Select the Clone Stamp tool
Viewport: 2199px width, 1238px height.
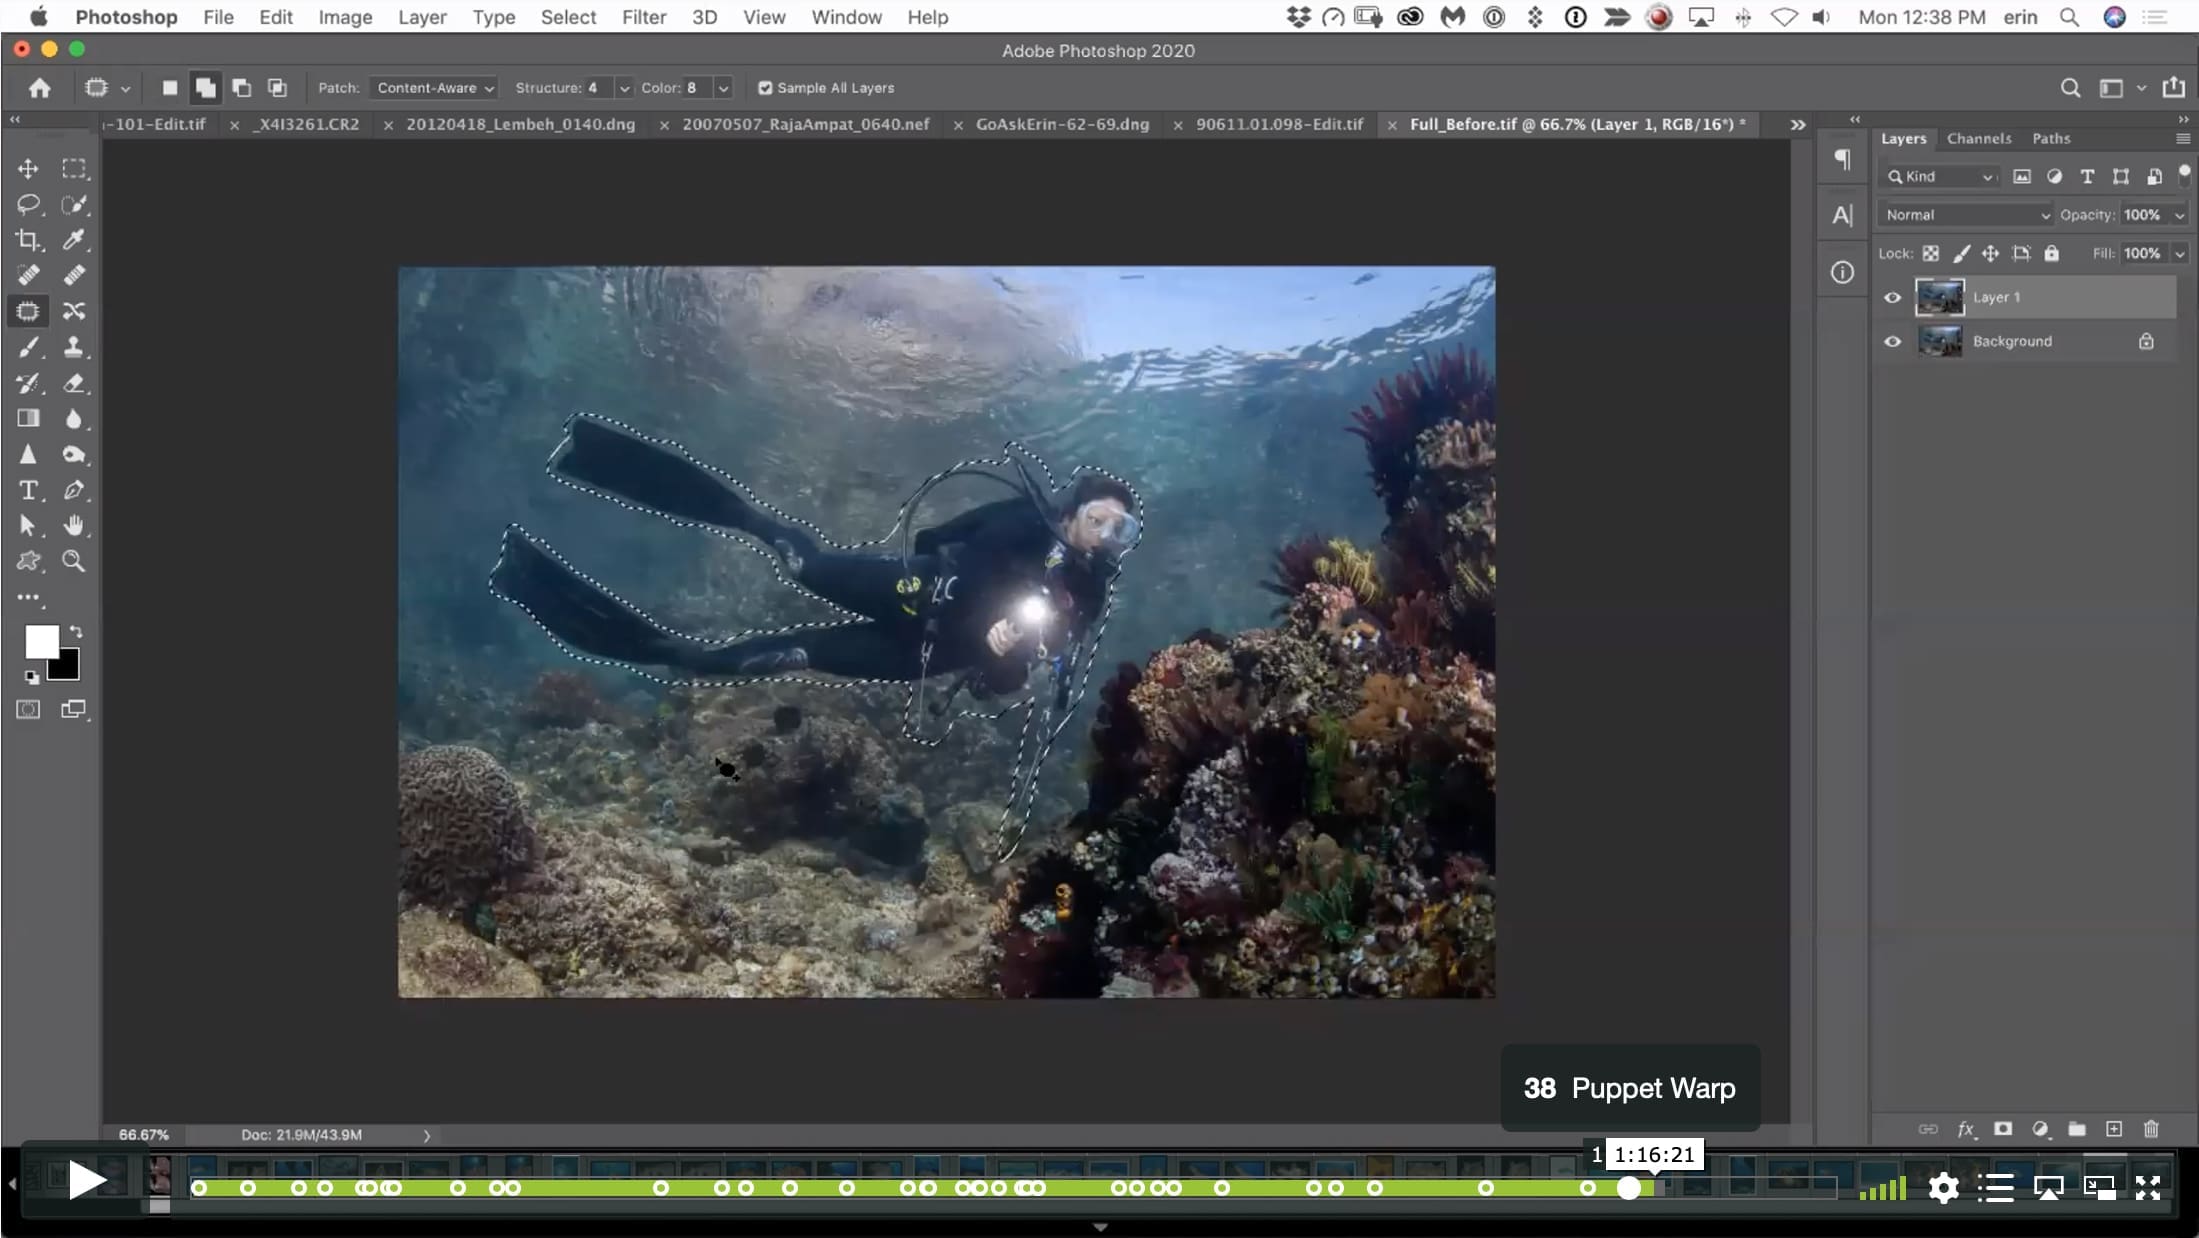(x=73, y=347)
